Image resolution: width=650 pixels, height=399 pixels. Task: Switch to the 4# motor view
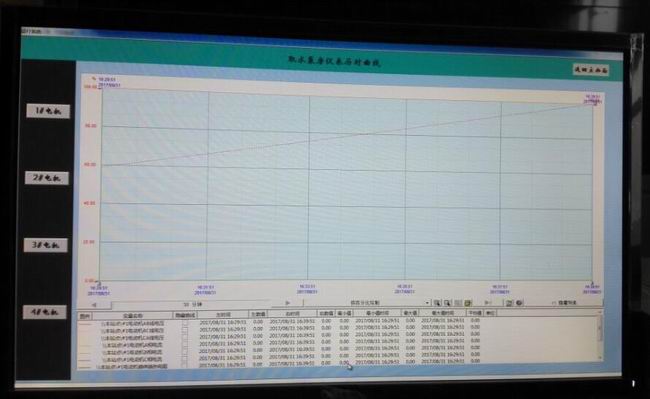[x=44, y=312]
